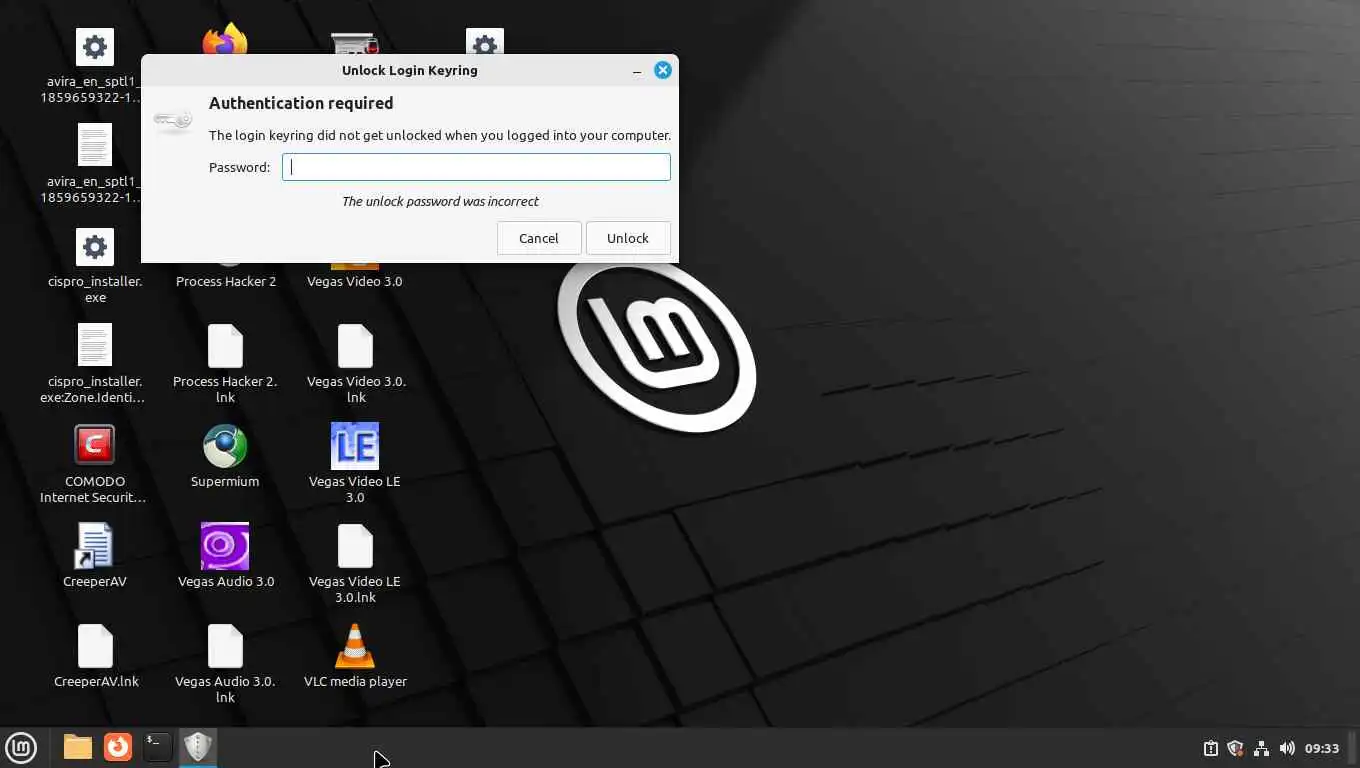This screenshot has height=768, width=1360.
Task: Open the notifications tray icon with exclamation mark
Action: click(1210, 748)
